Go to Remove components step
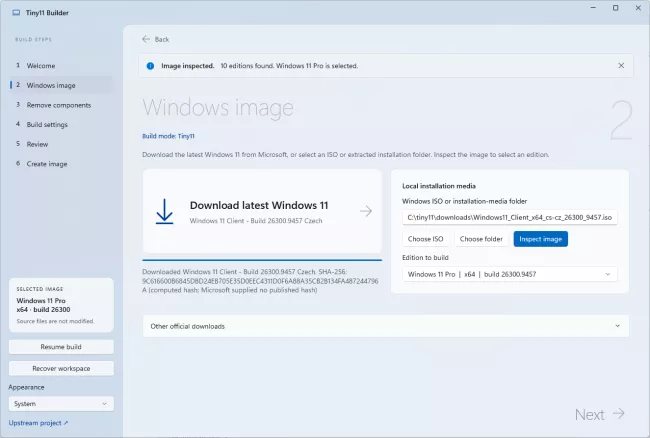The image size is (650, 438). tap(61, 105)
